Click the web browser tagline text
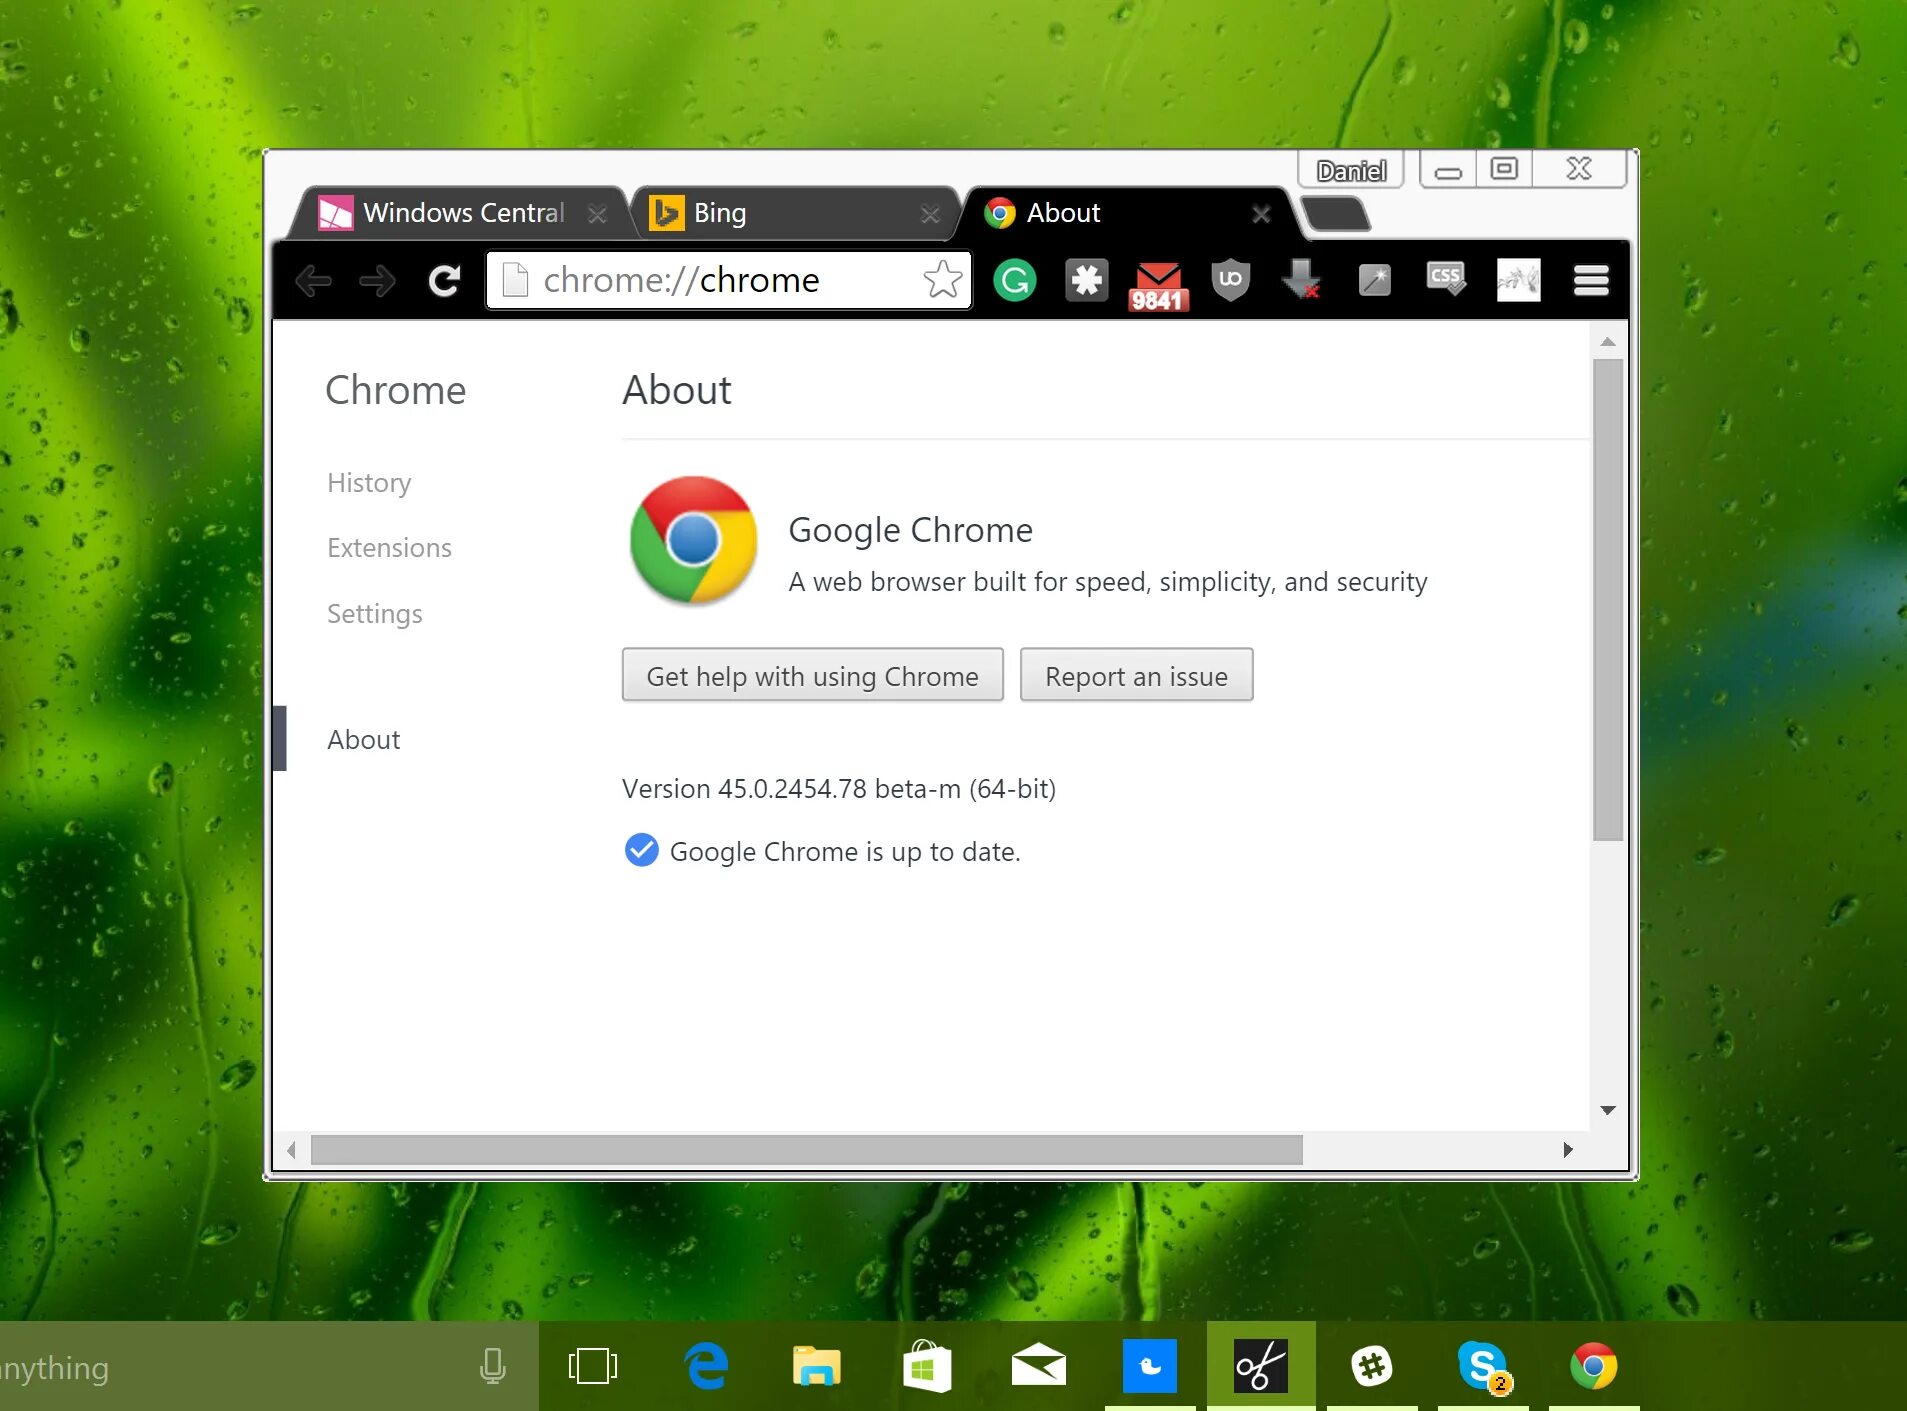The image size is (1907, 1411). pyautogui.click(x=1108, y=582)
